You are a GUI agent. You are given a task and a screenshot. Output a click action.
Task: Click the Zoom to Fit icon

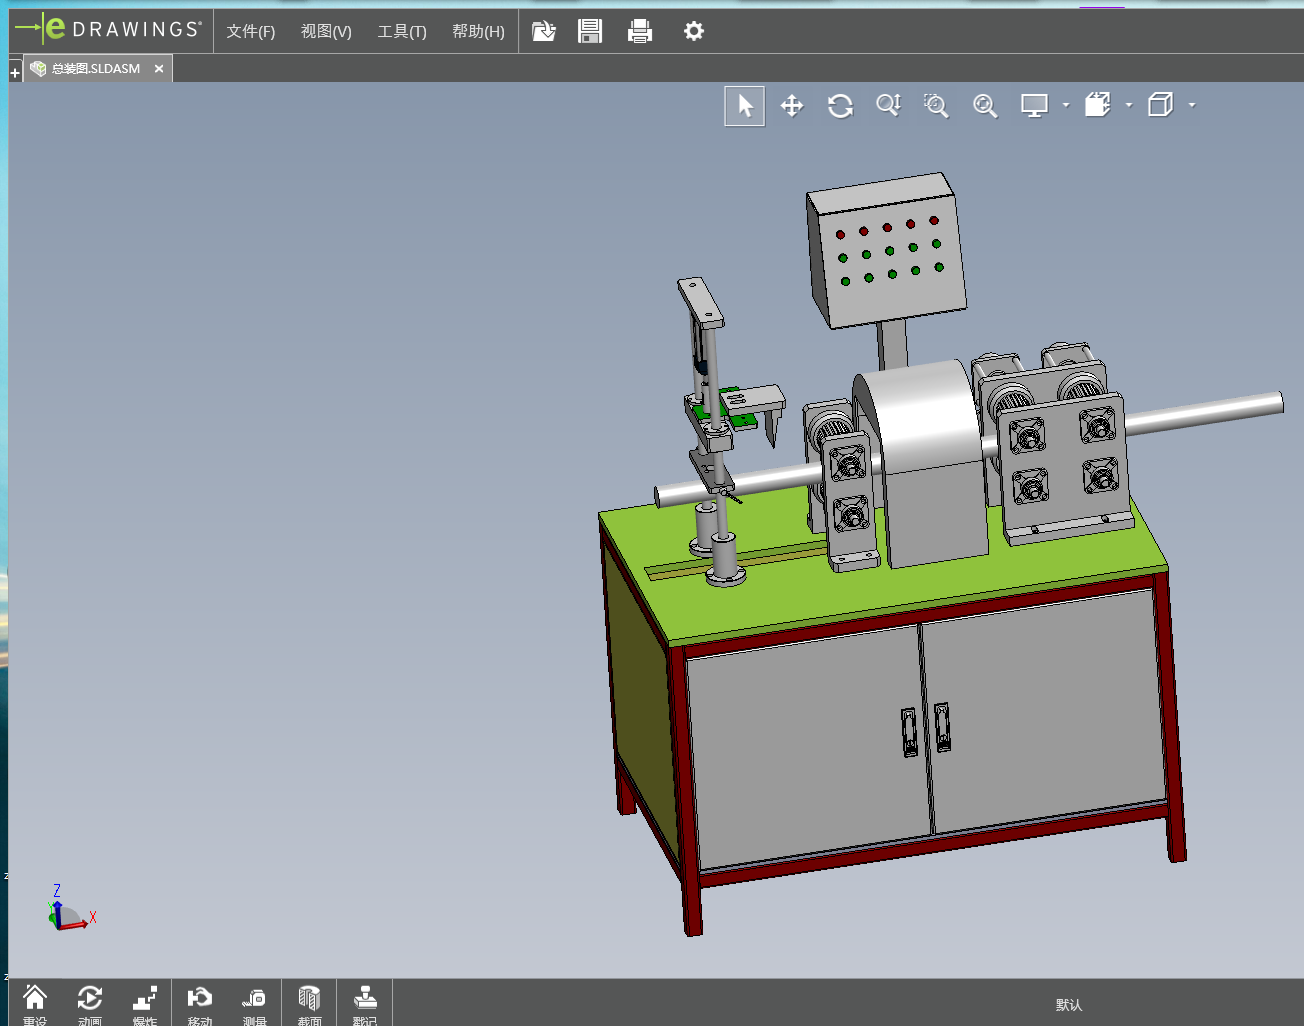[985, 106]
